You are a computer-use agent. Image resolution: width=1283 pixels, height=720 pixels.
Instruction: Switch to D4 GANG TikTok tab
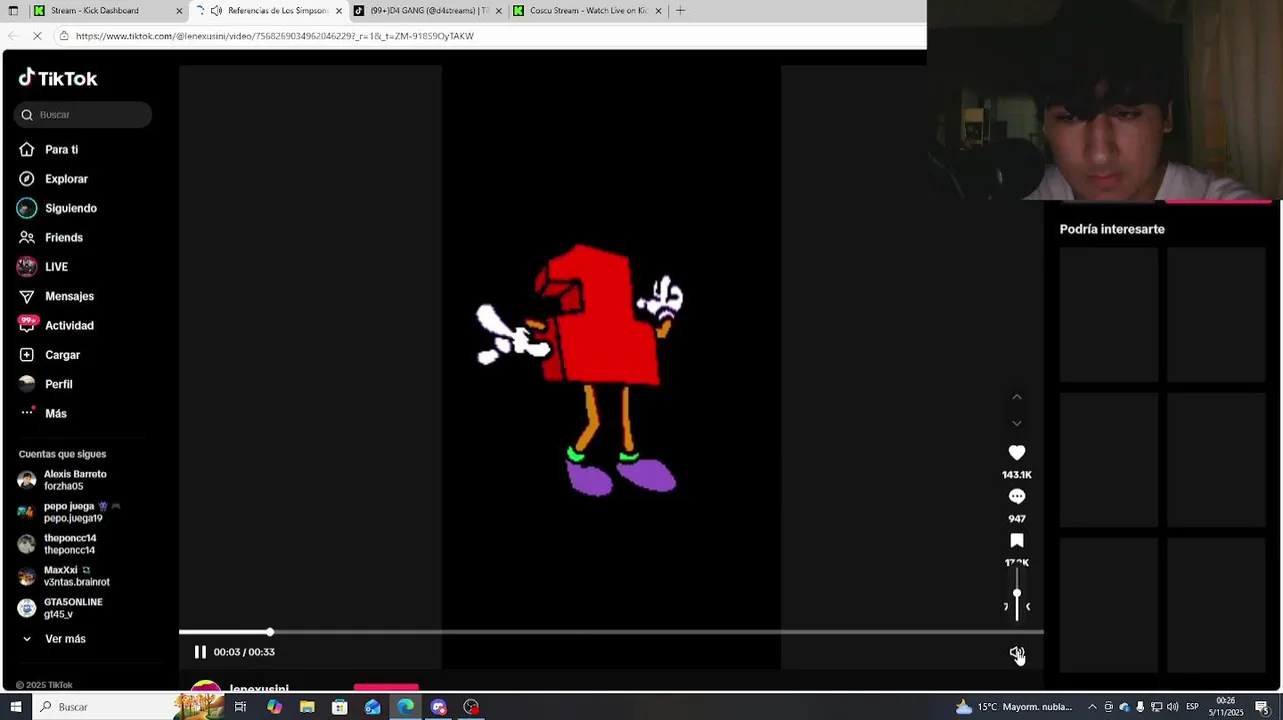[428, 10]
